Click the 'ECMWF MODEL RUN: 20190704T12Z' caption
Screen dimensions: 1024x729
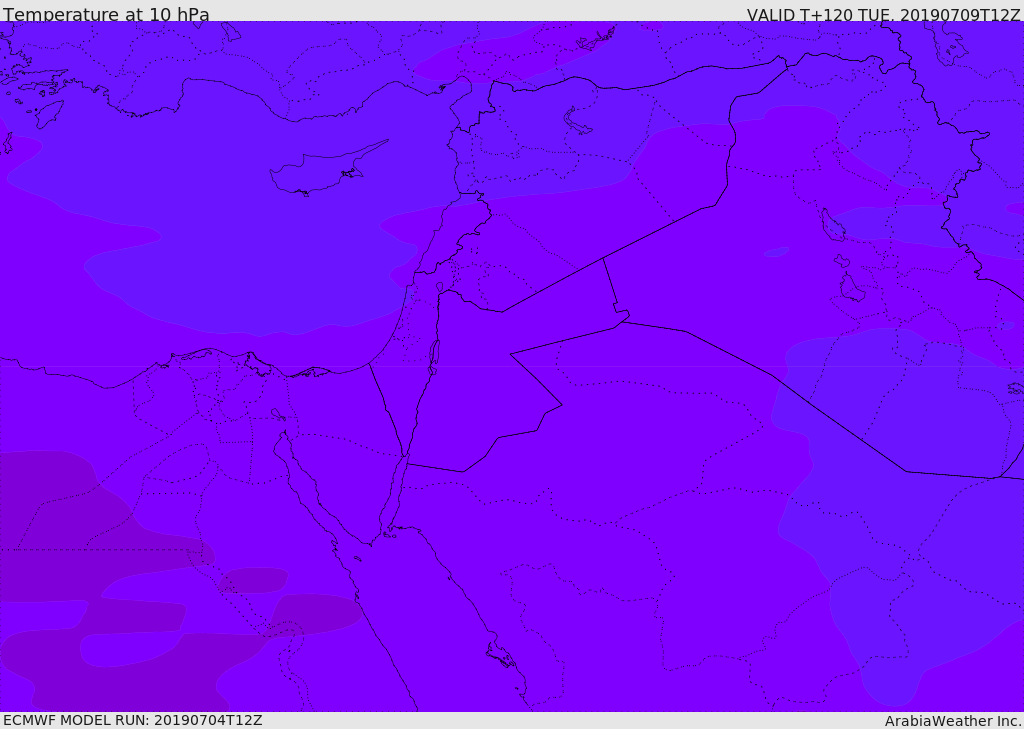coord(133,721)
